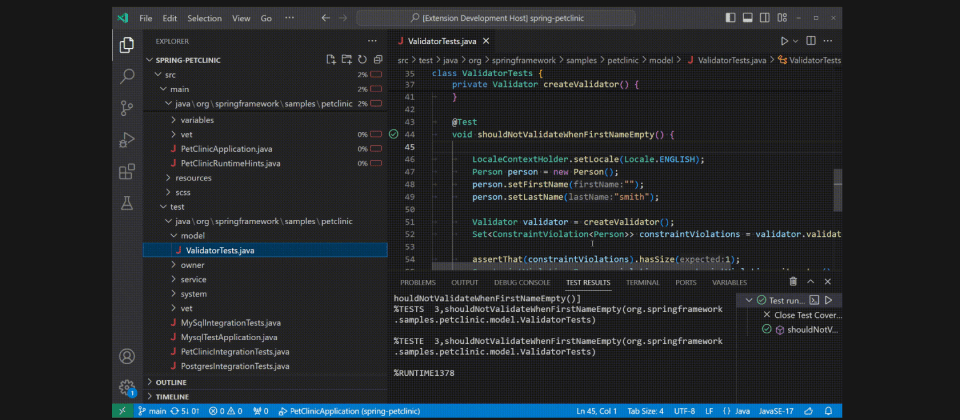Click the editor vertical scrollbar
This screenshot has height=420, width=960.
(838, 190)
